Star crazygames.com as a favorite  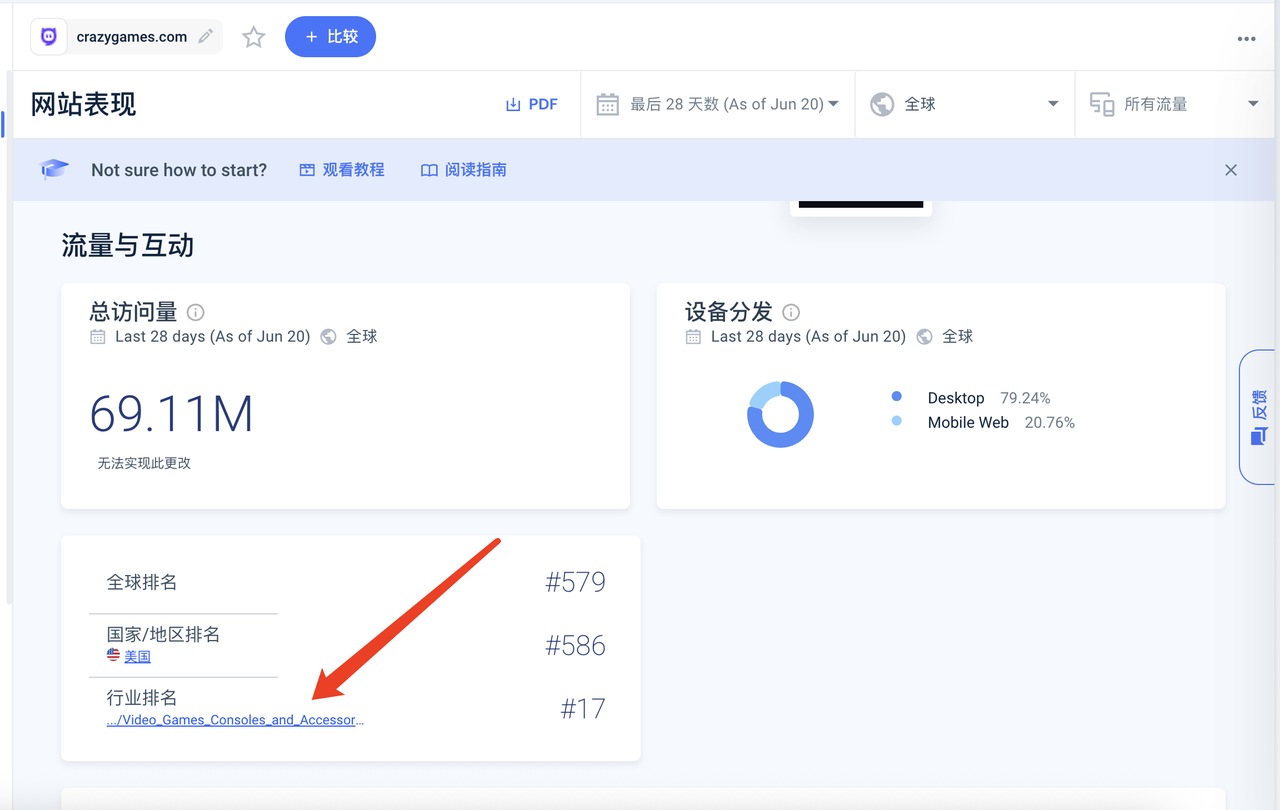(254, 37)
